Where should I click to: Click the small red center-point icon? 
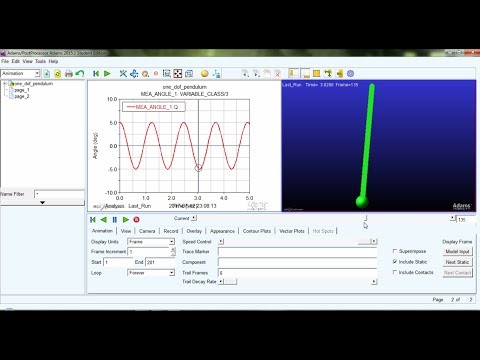click(156, 74)
